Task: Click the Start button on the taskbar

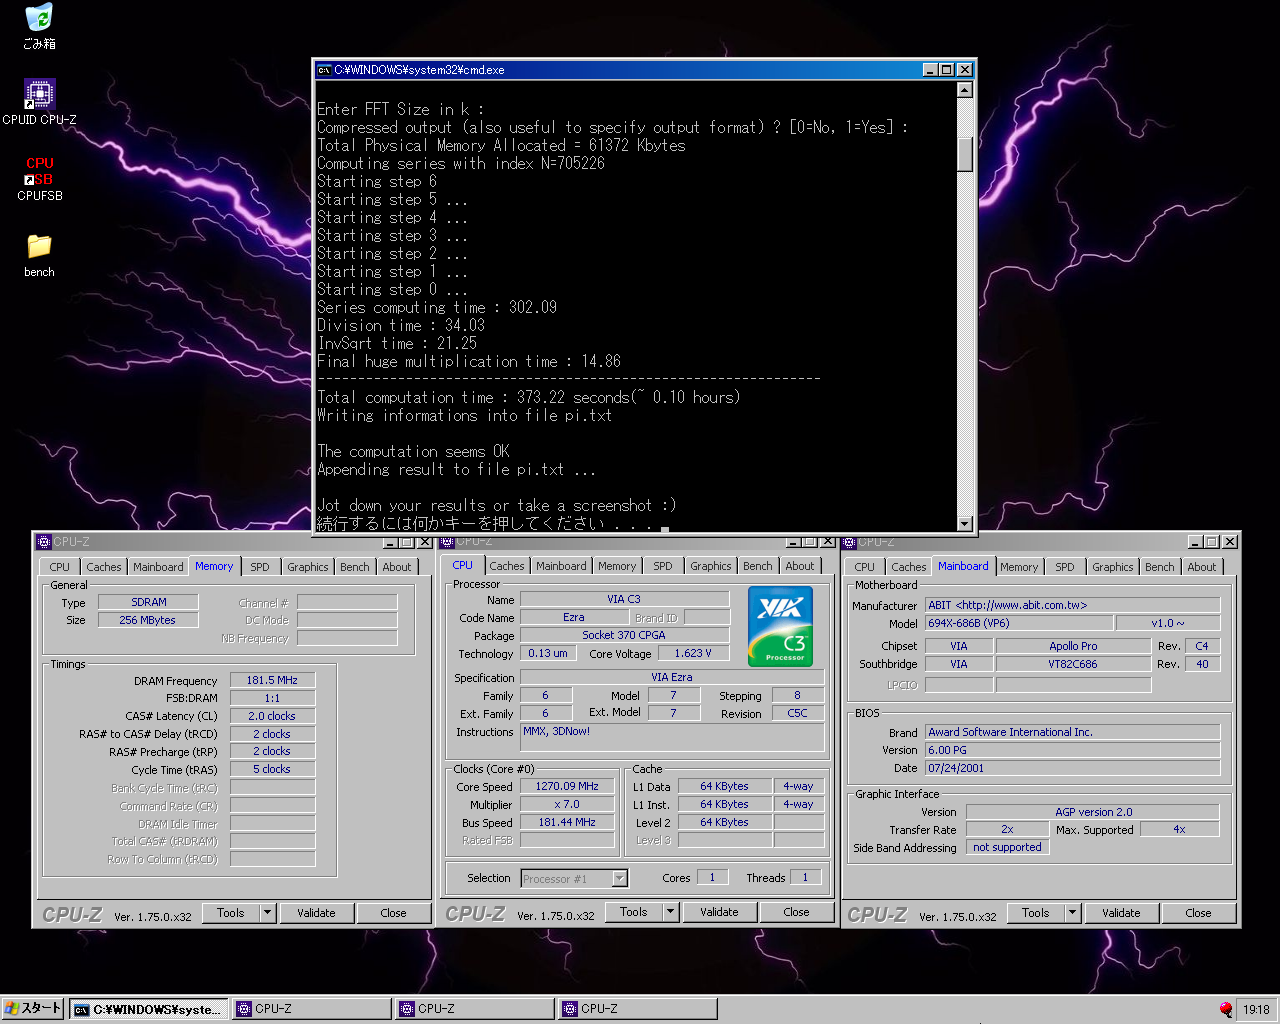Action: tap(33, 1008)
